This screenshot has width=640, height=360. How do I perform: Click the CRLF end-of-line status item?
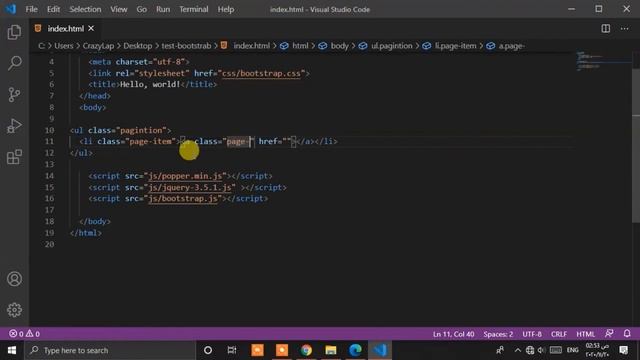coord(559,334)
